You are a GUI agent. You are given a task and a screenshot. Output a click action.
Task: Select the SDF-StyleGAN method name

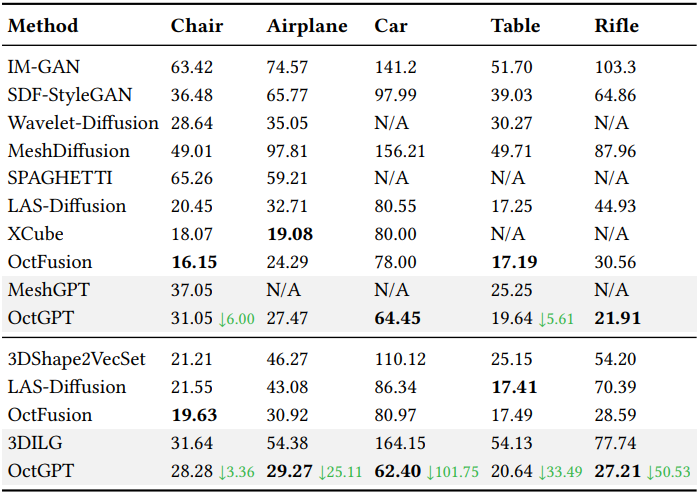point(70,96)
